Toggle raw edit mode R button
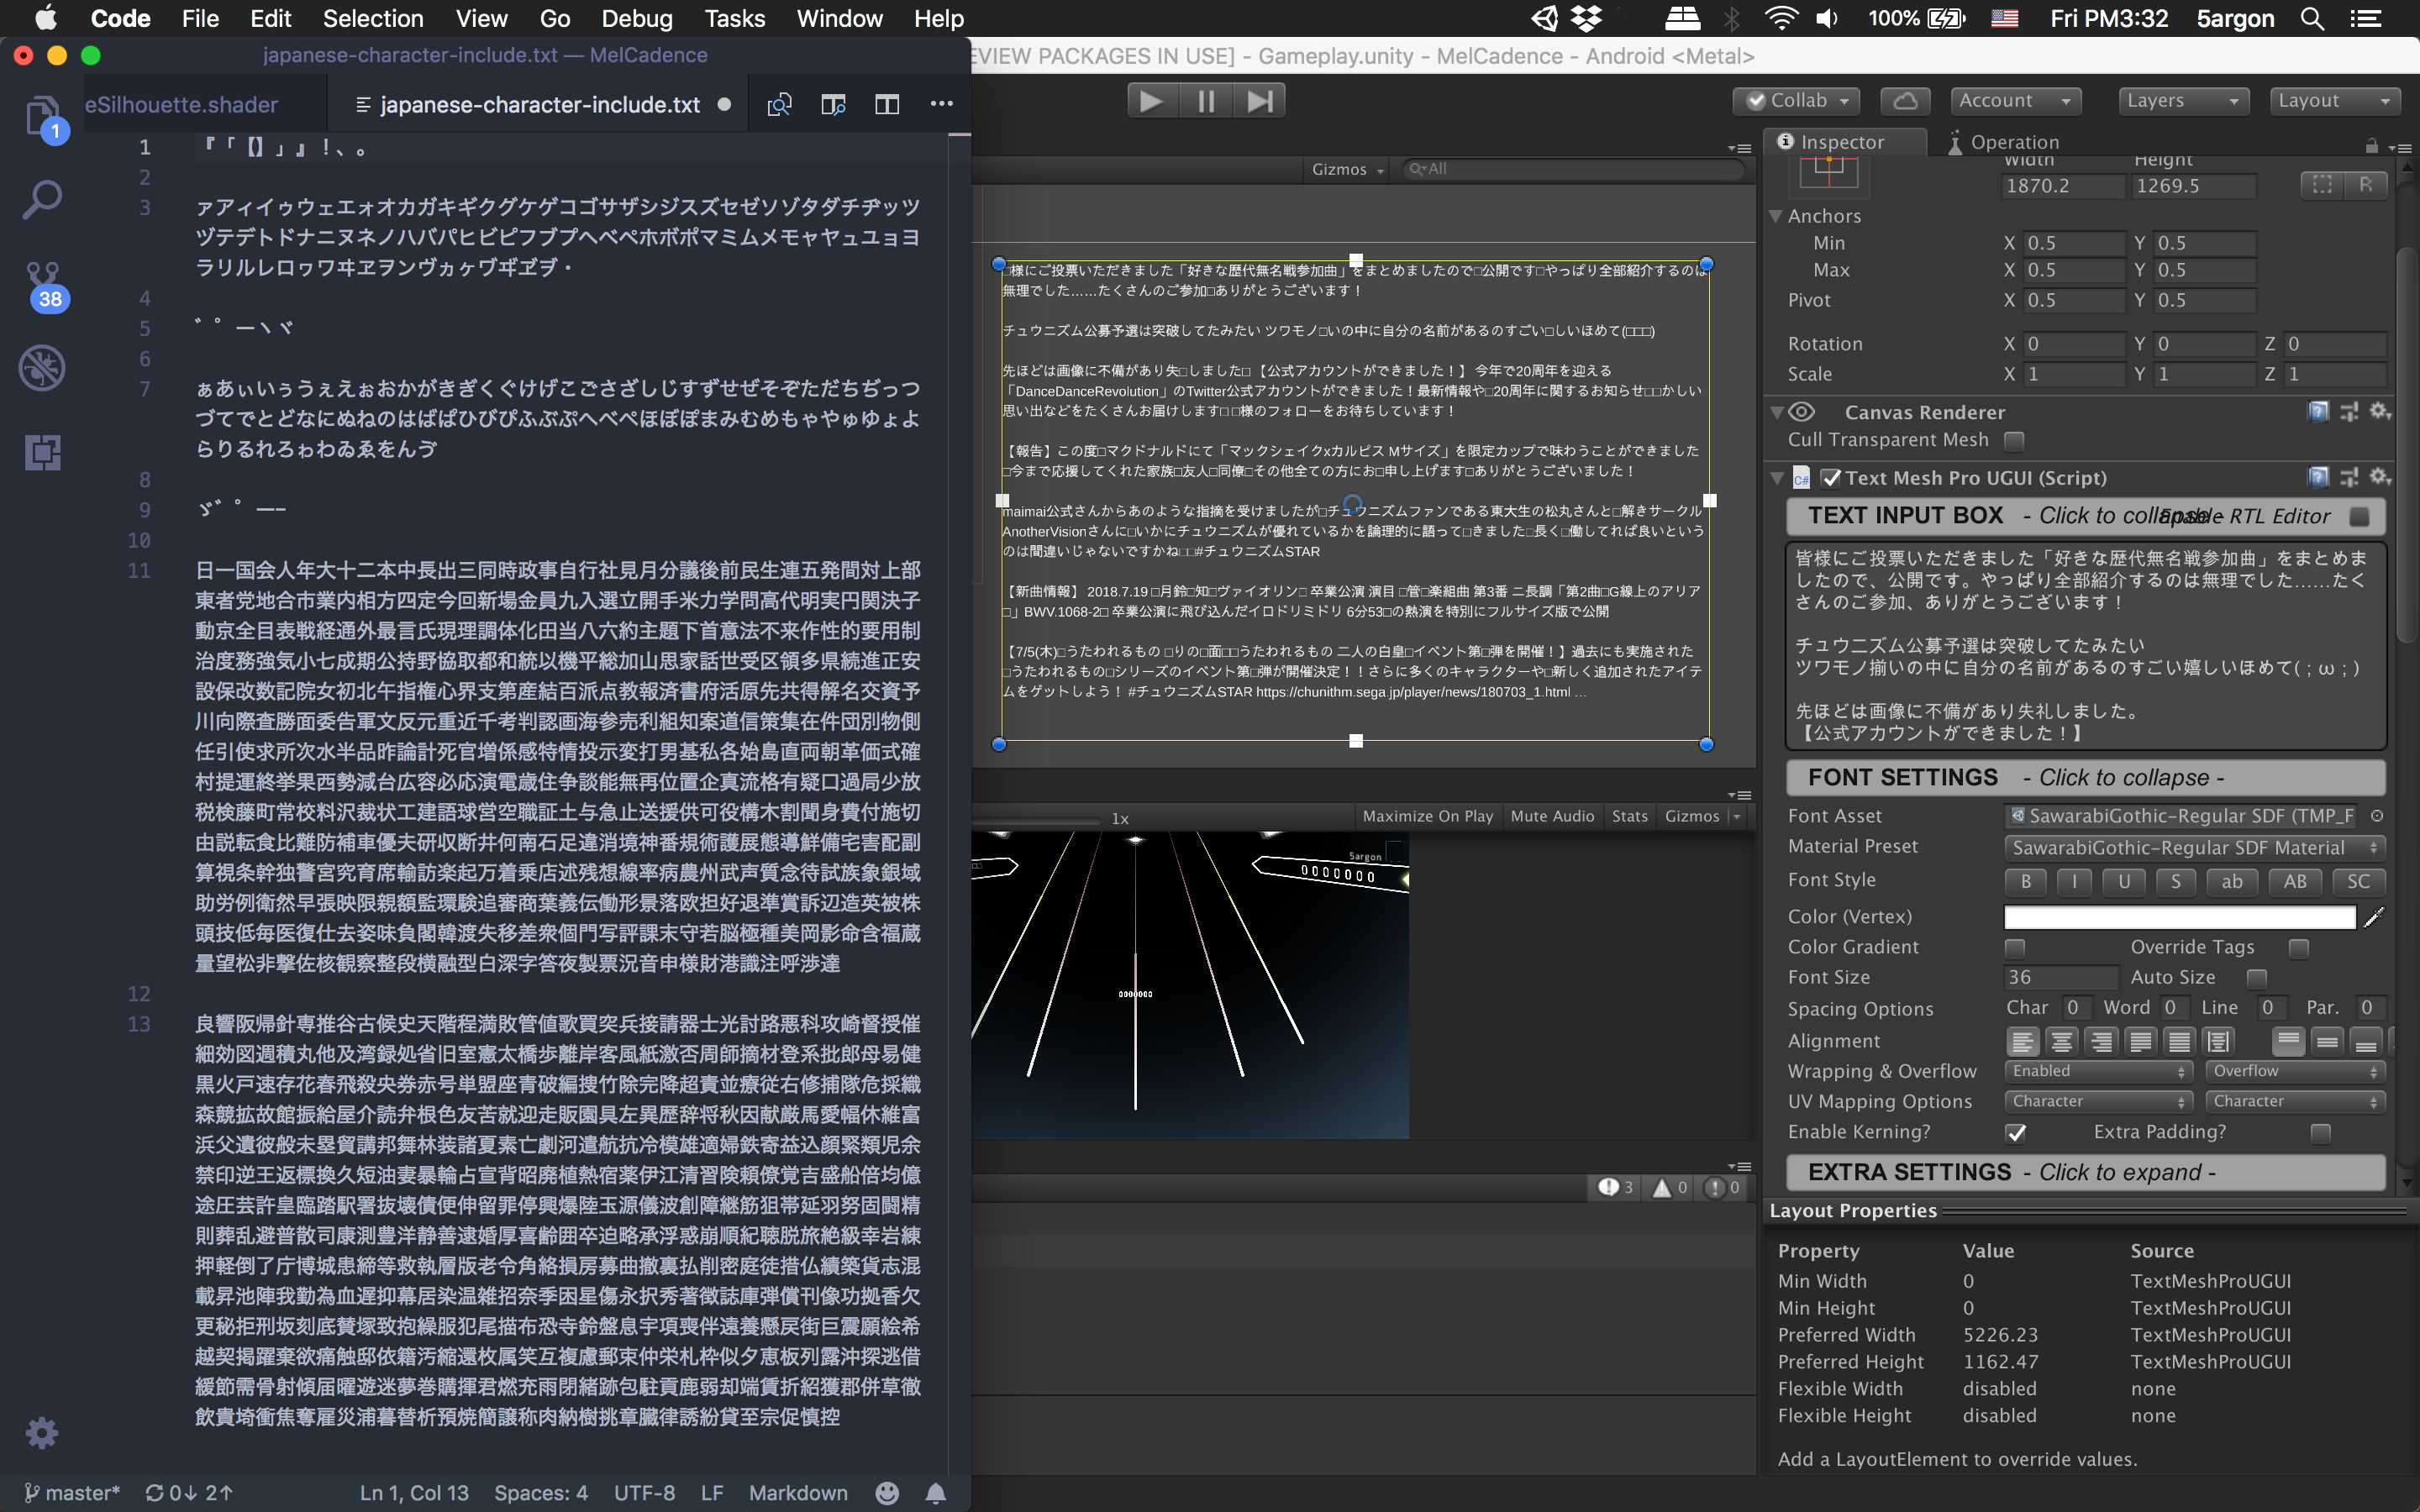Image resolution: width=2420 pixels, height=1512 pixels. (2365, 185)
